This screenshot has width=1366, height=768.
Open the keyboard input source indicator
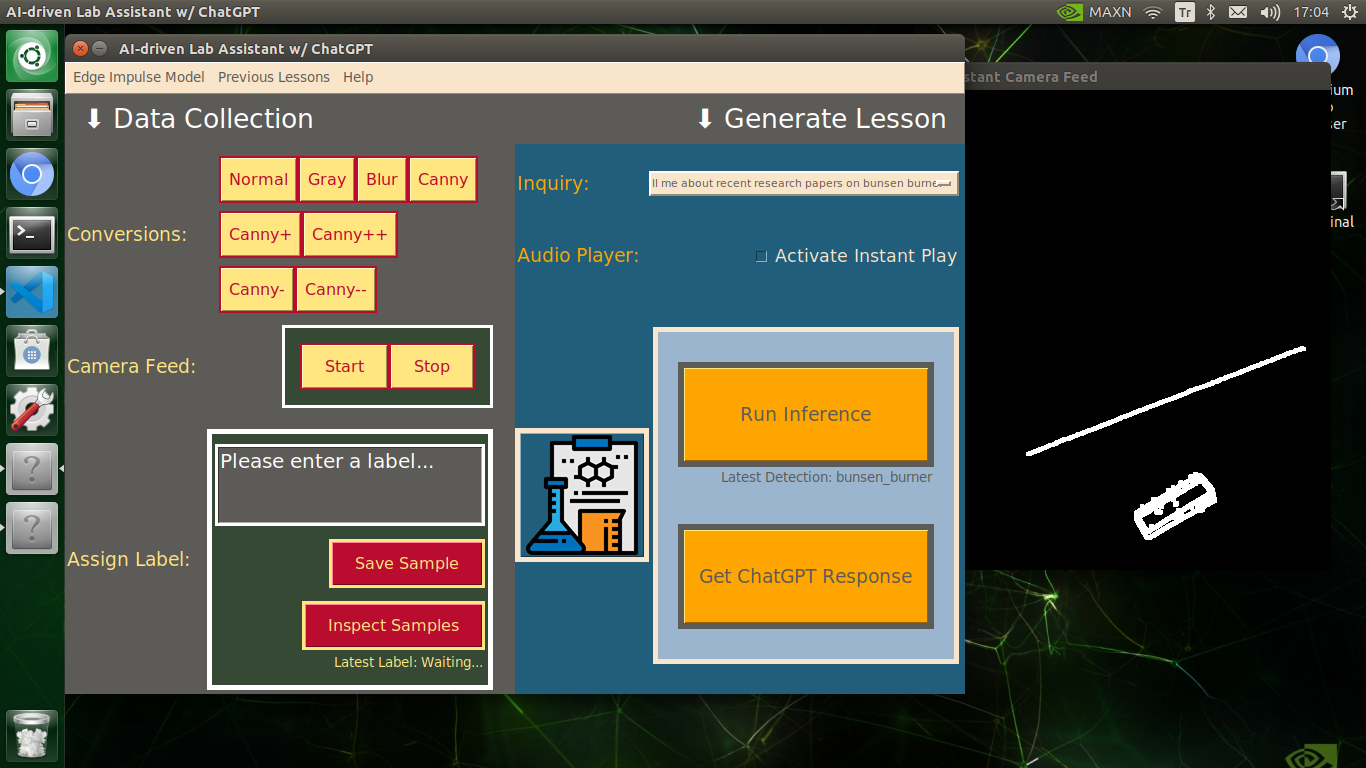tap(1184, 12)
